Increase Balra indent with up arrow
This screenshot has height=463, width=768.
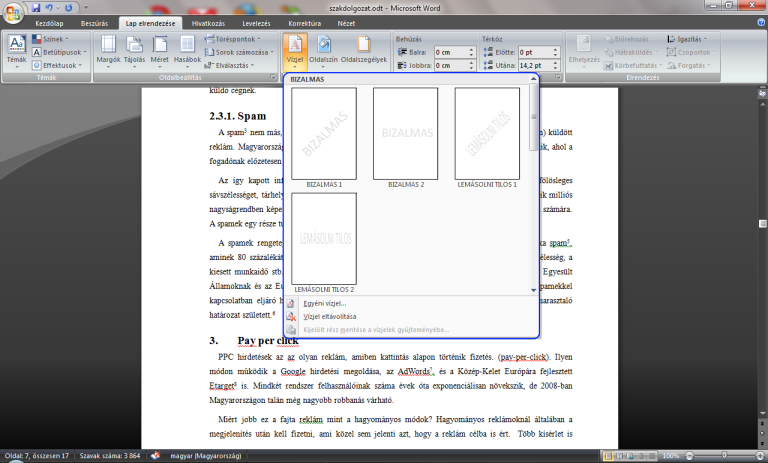[472, 49]
